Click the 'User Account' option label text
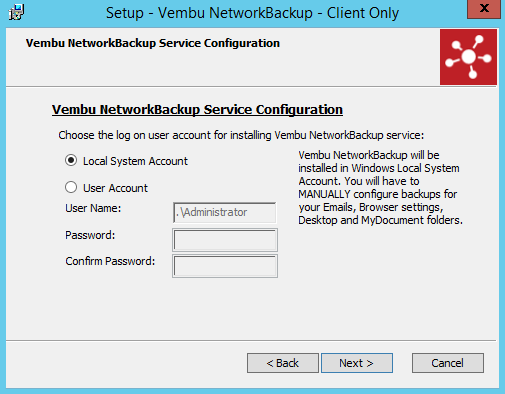505x394 pixels. click(x=115, y=188)
